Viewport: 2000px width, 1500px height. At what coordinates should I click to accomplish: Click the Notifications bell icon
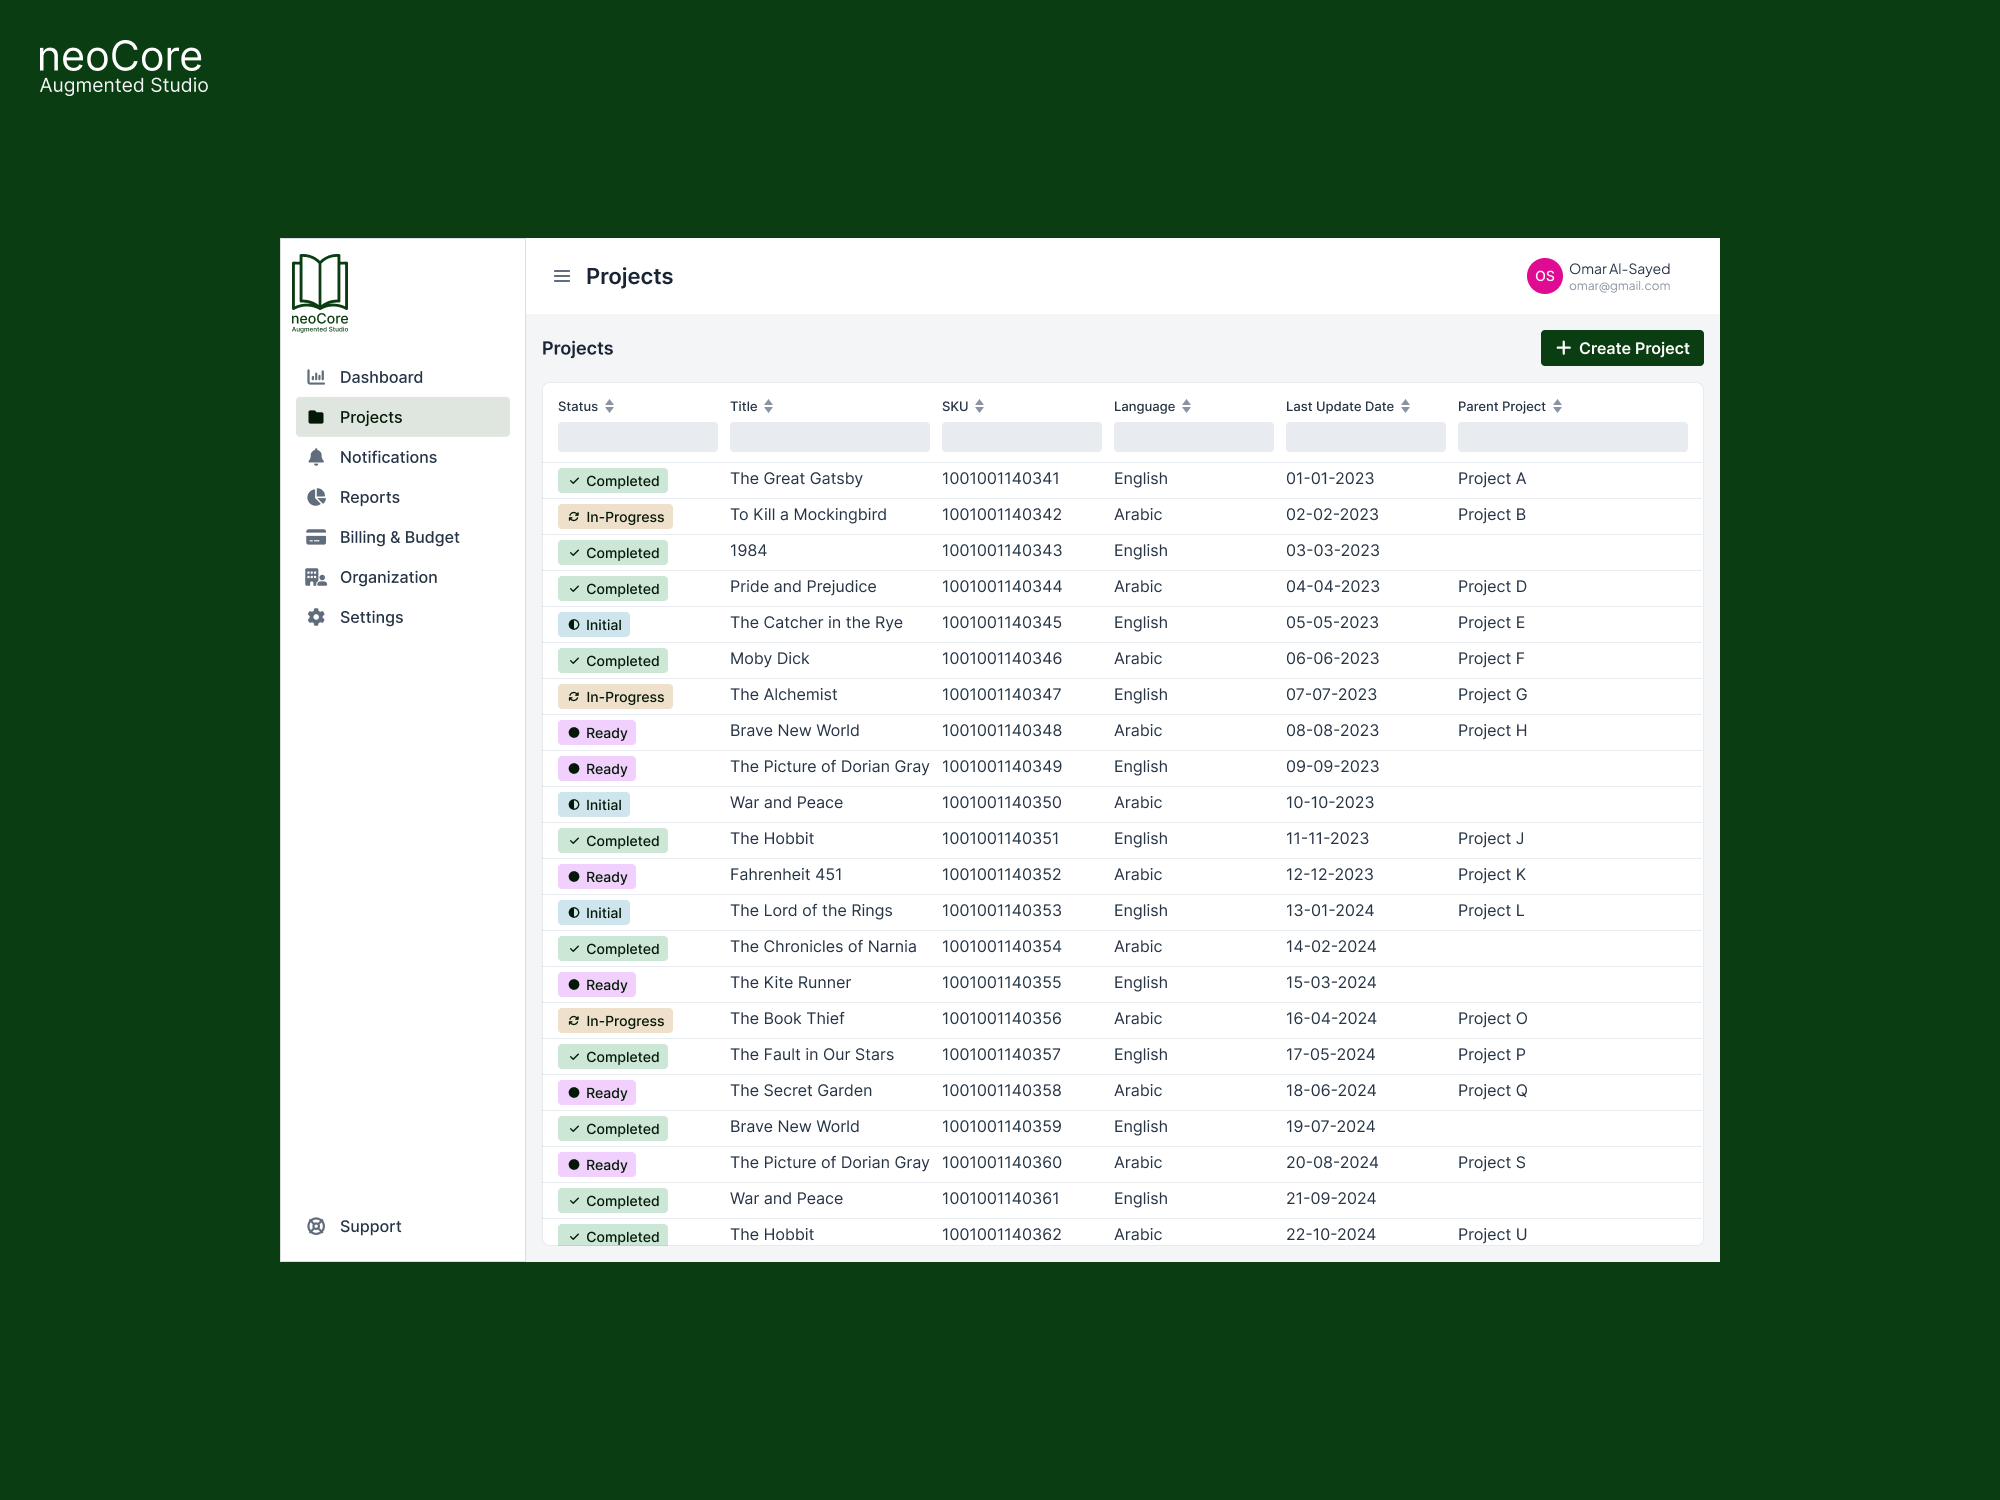[316, 457]
